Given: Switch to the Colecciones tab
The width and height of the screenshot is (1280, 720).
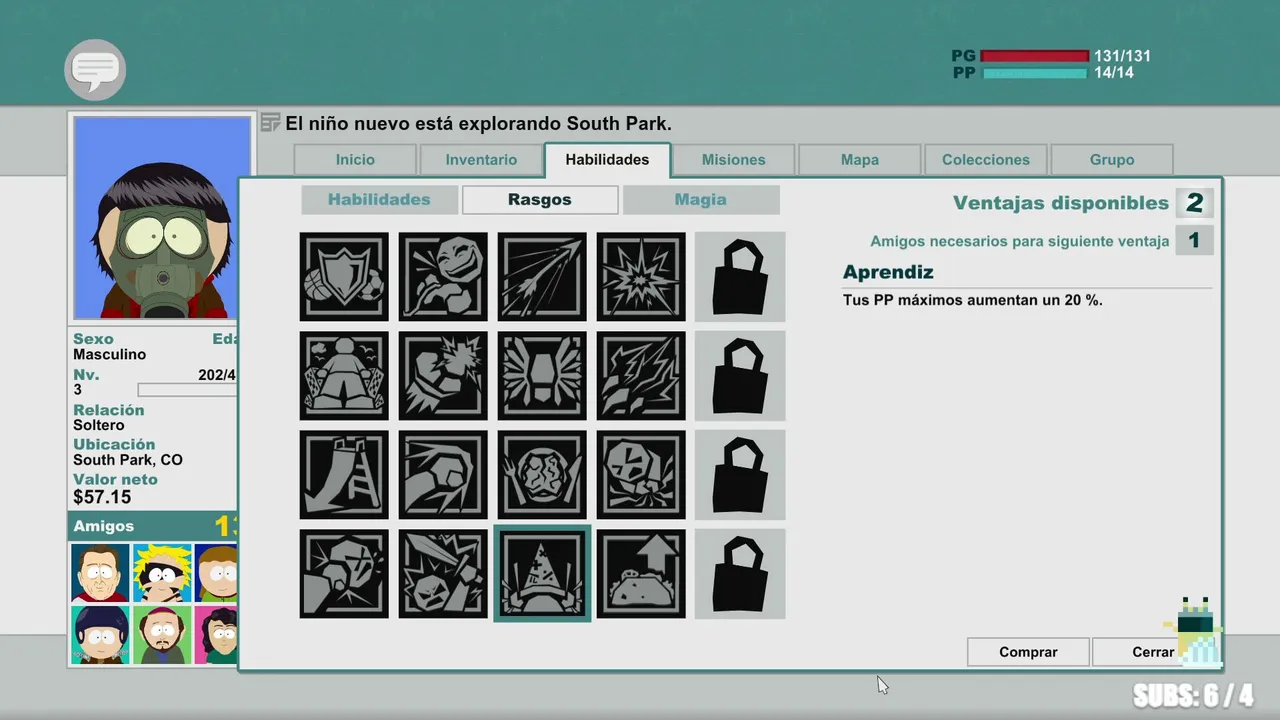Looking at the screenshot, I should coord(986,160).
